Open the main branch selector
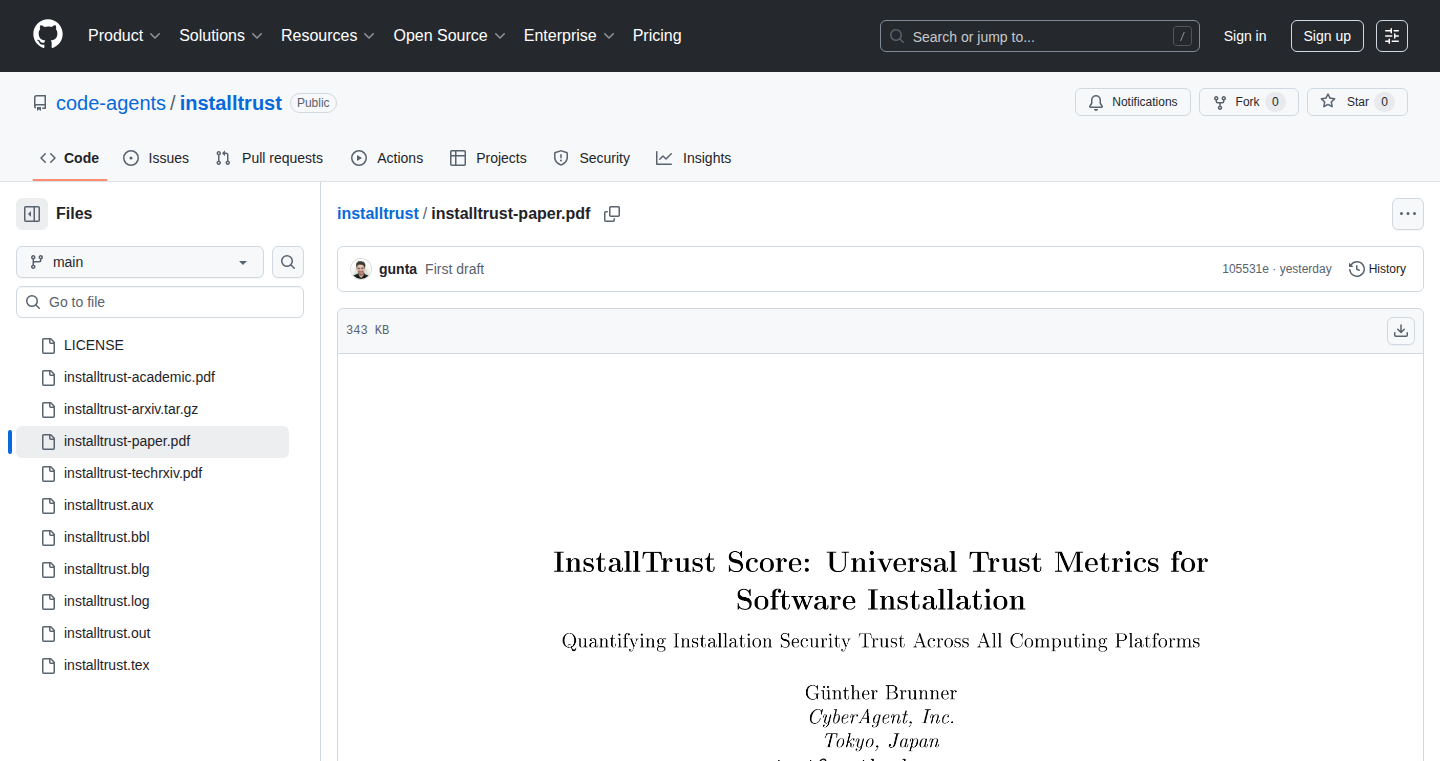1440x761 pixels. click(x=140, y=262)
